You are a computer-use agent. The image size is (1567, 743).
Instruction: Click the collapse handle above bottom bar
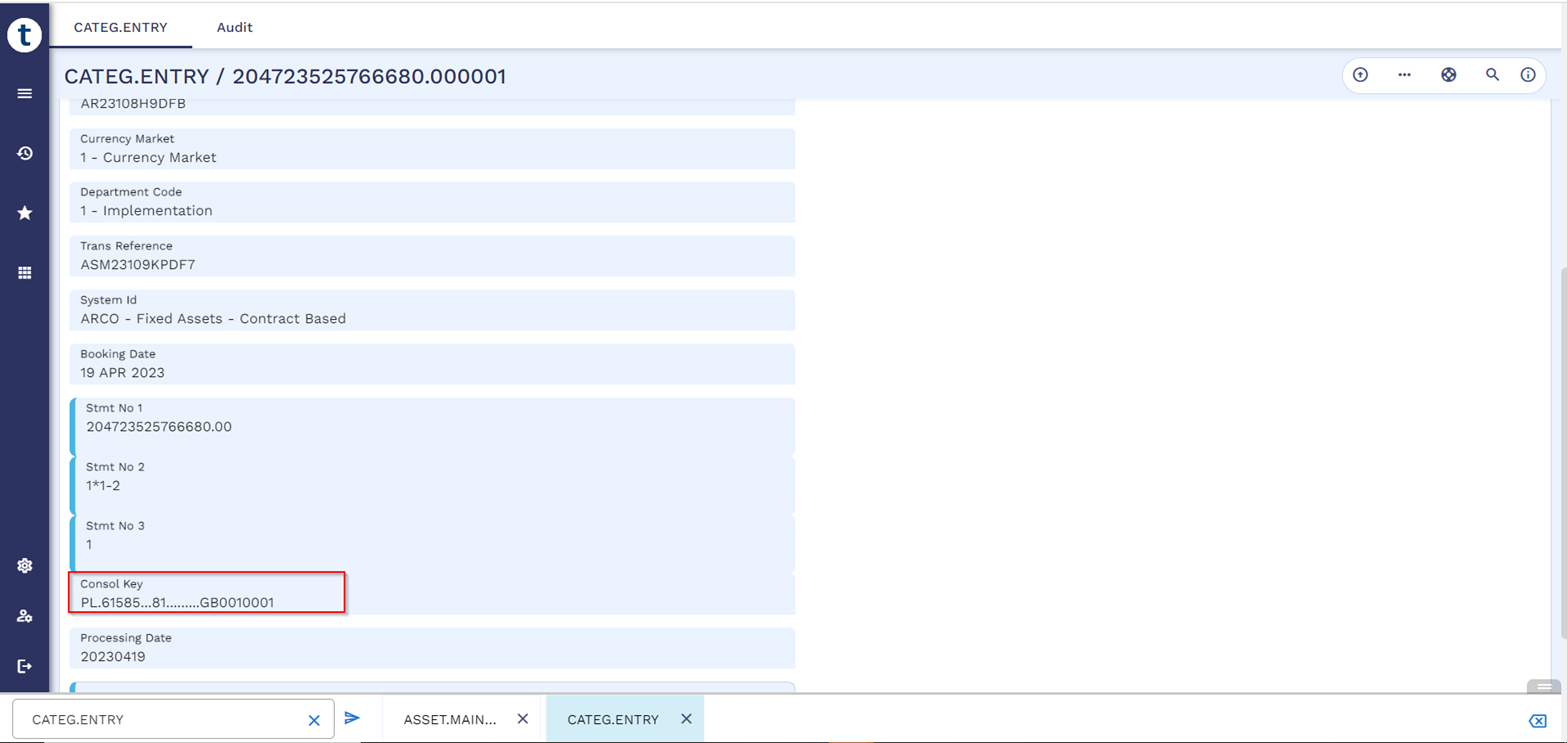coord(1544,687)
